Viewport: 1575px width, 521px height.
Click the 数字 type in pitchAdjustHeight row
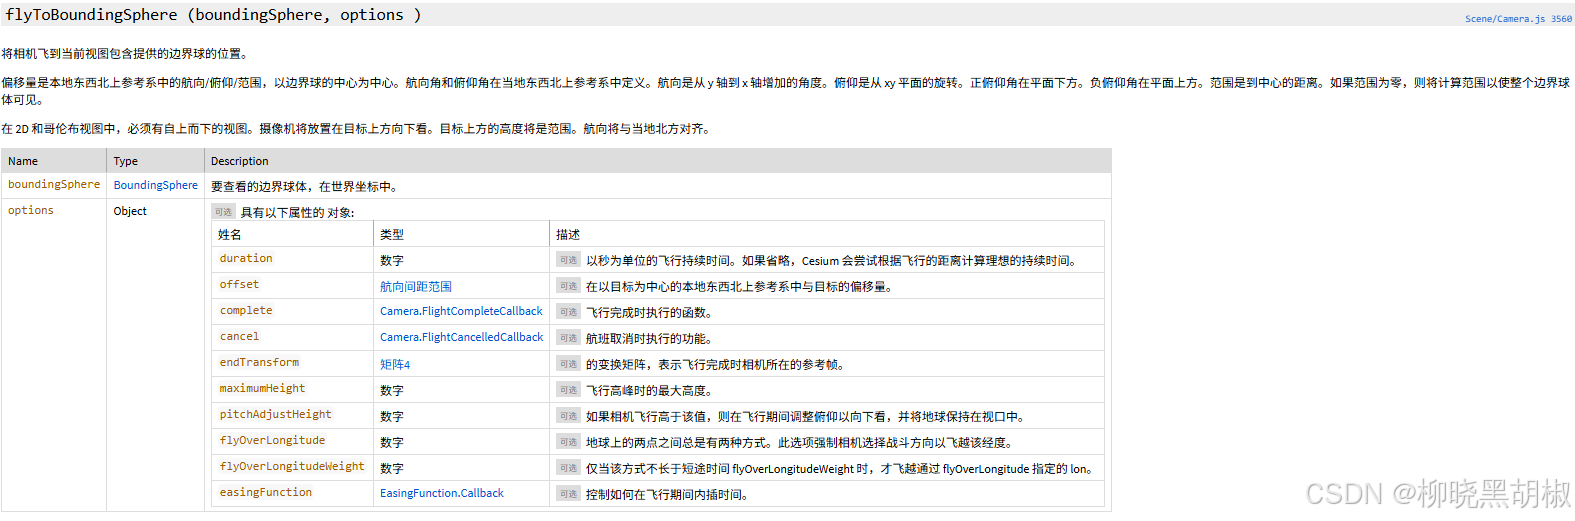tap(392, 417)
